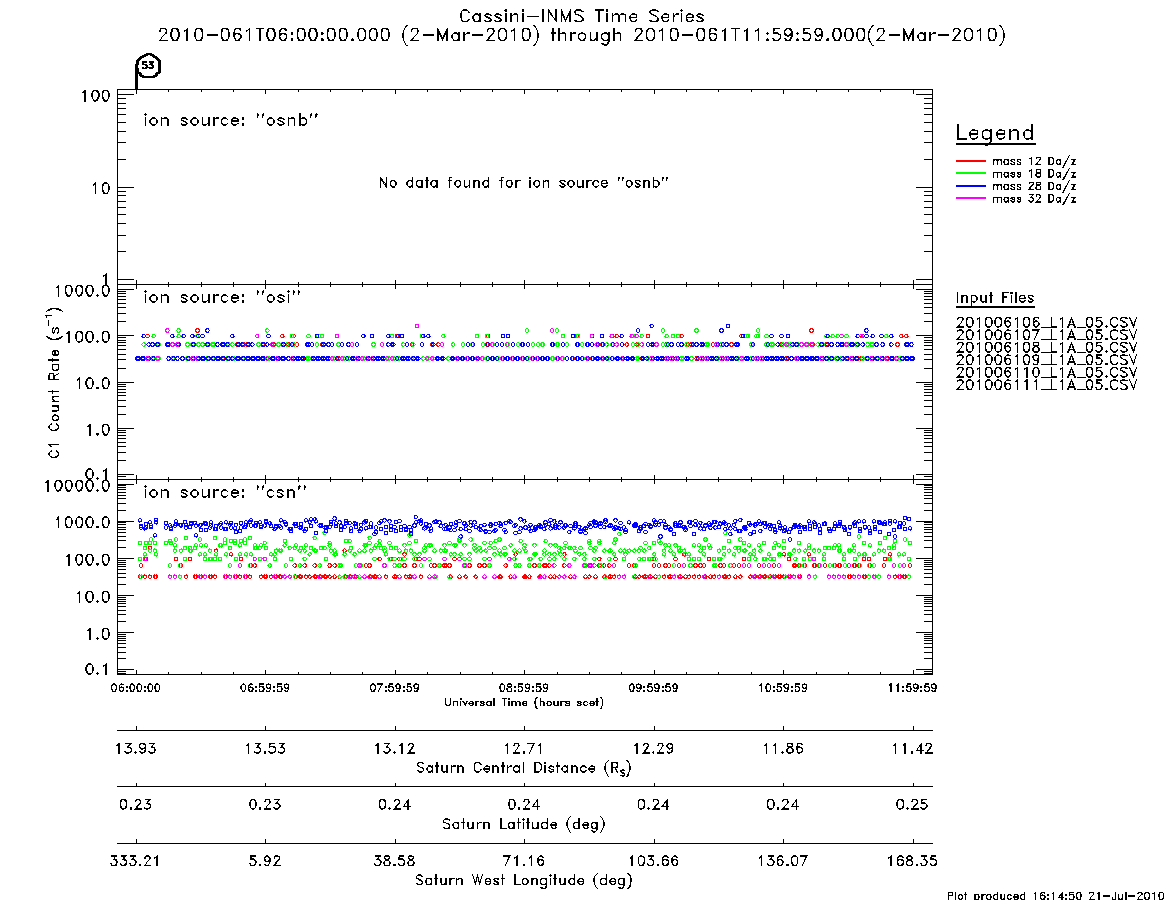Click the 13.53 distance value
Image resolution: width=1165 pixels, height=900 pixels.
[265, 748]
